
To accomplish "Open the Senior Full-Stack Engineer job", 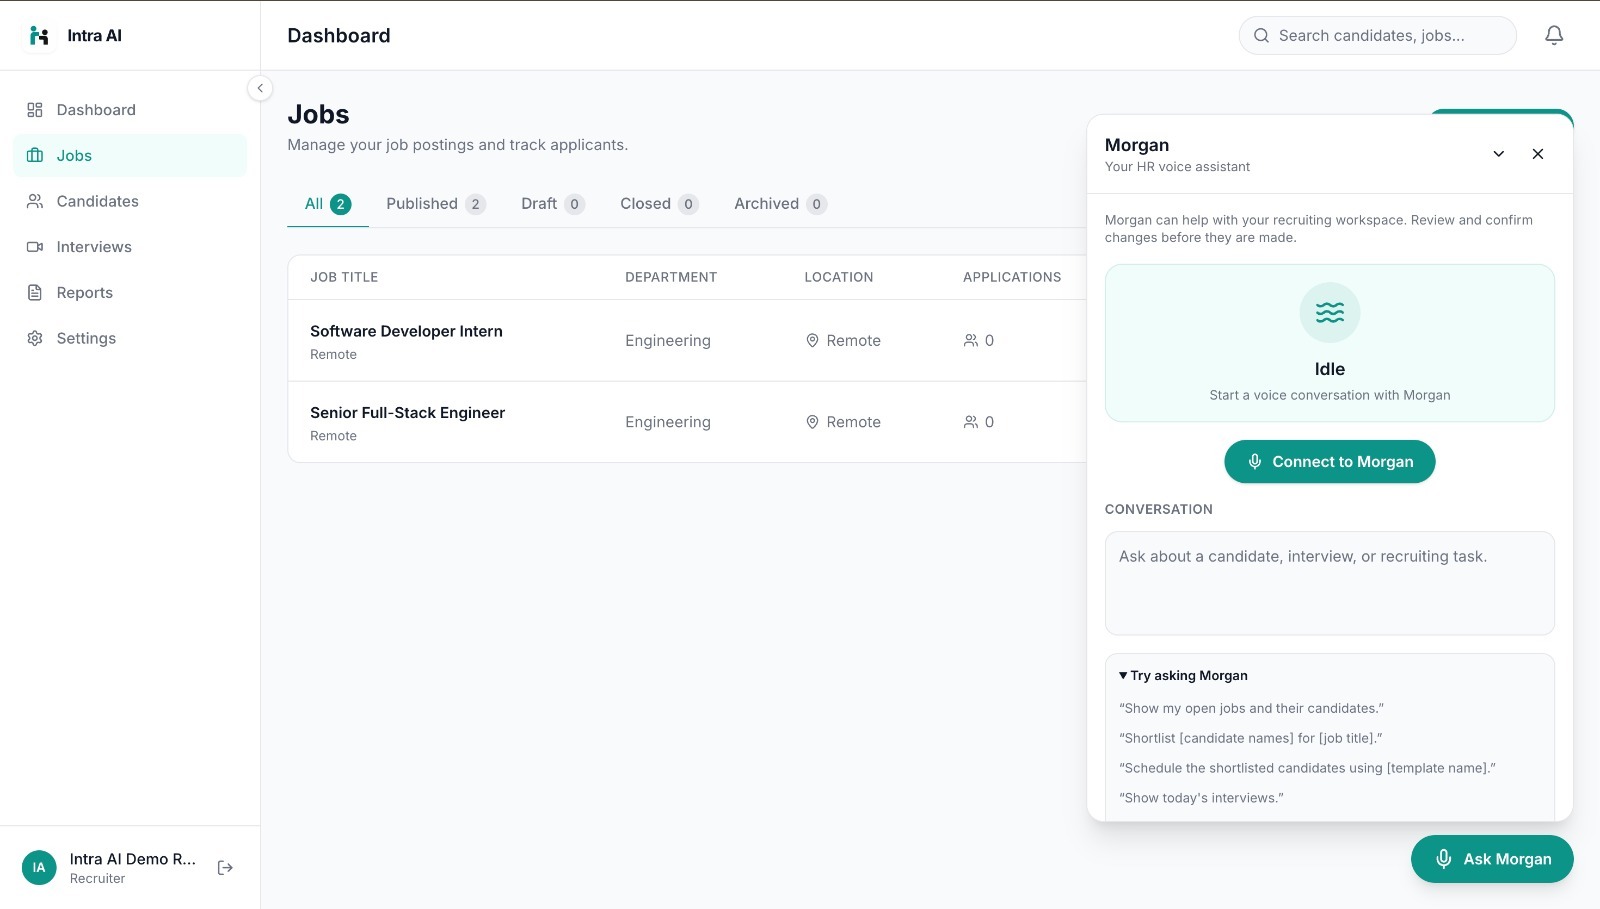I will [407, 413].
